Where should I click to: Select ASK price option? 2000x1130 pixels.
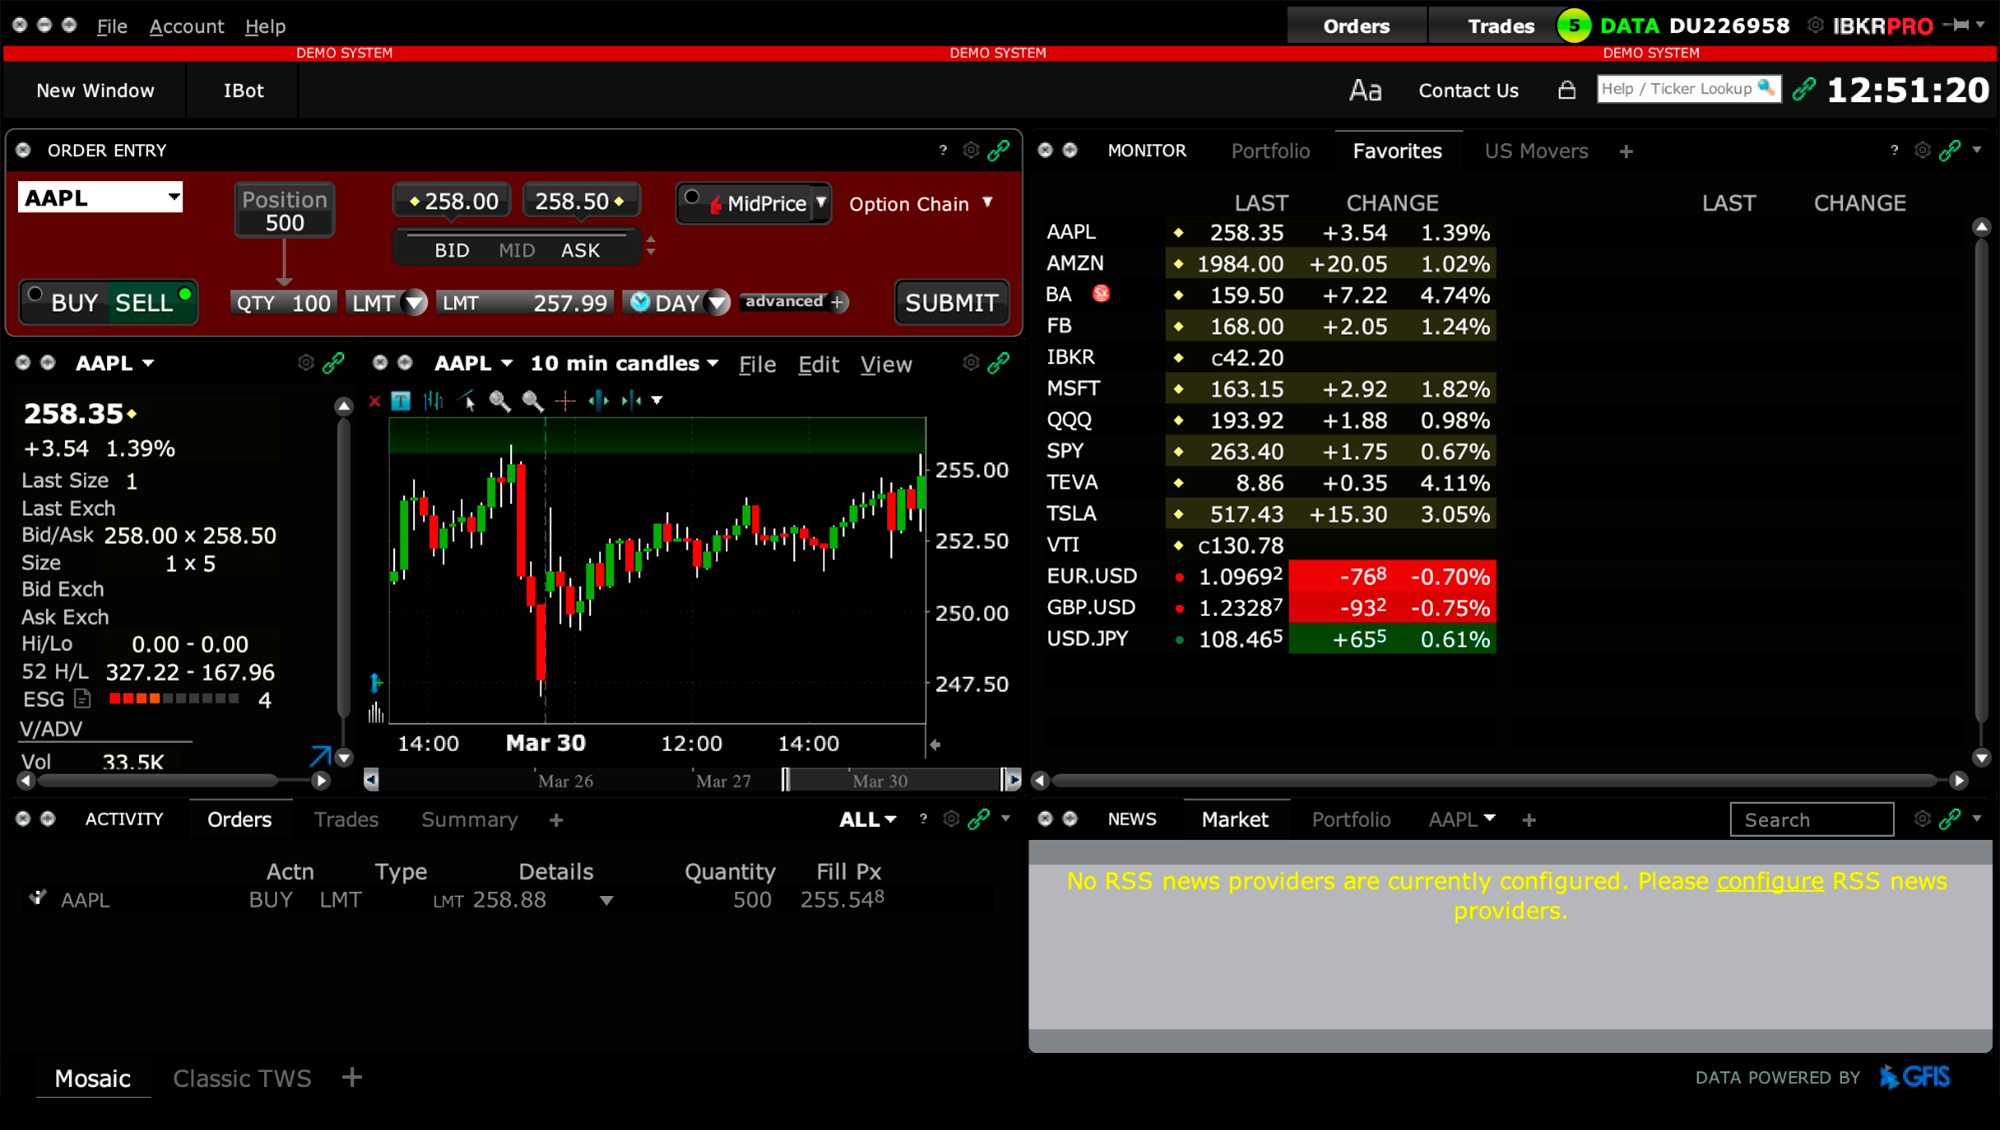[580, 250]
